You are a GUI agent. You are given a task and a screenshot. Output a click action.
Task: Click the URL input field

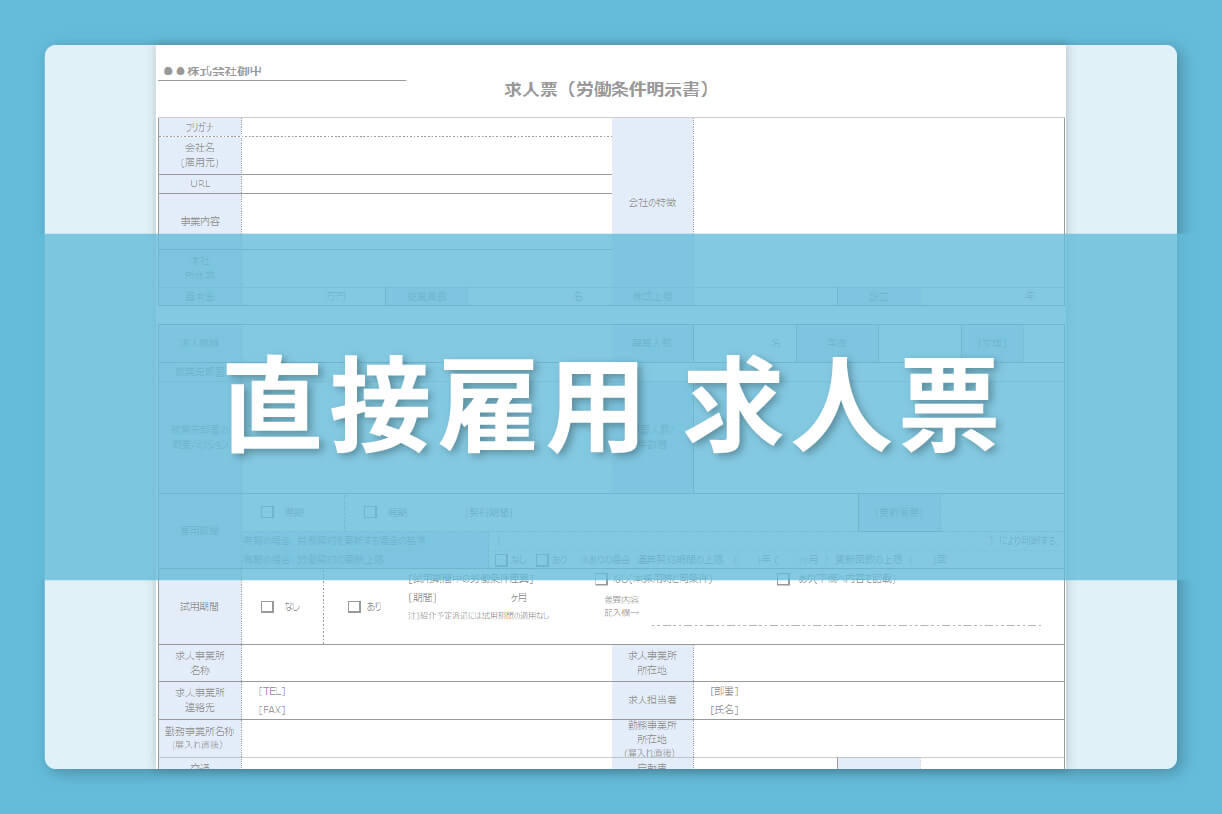click(426, 184)
